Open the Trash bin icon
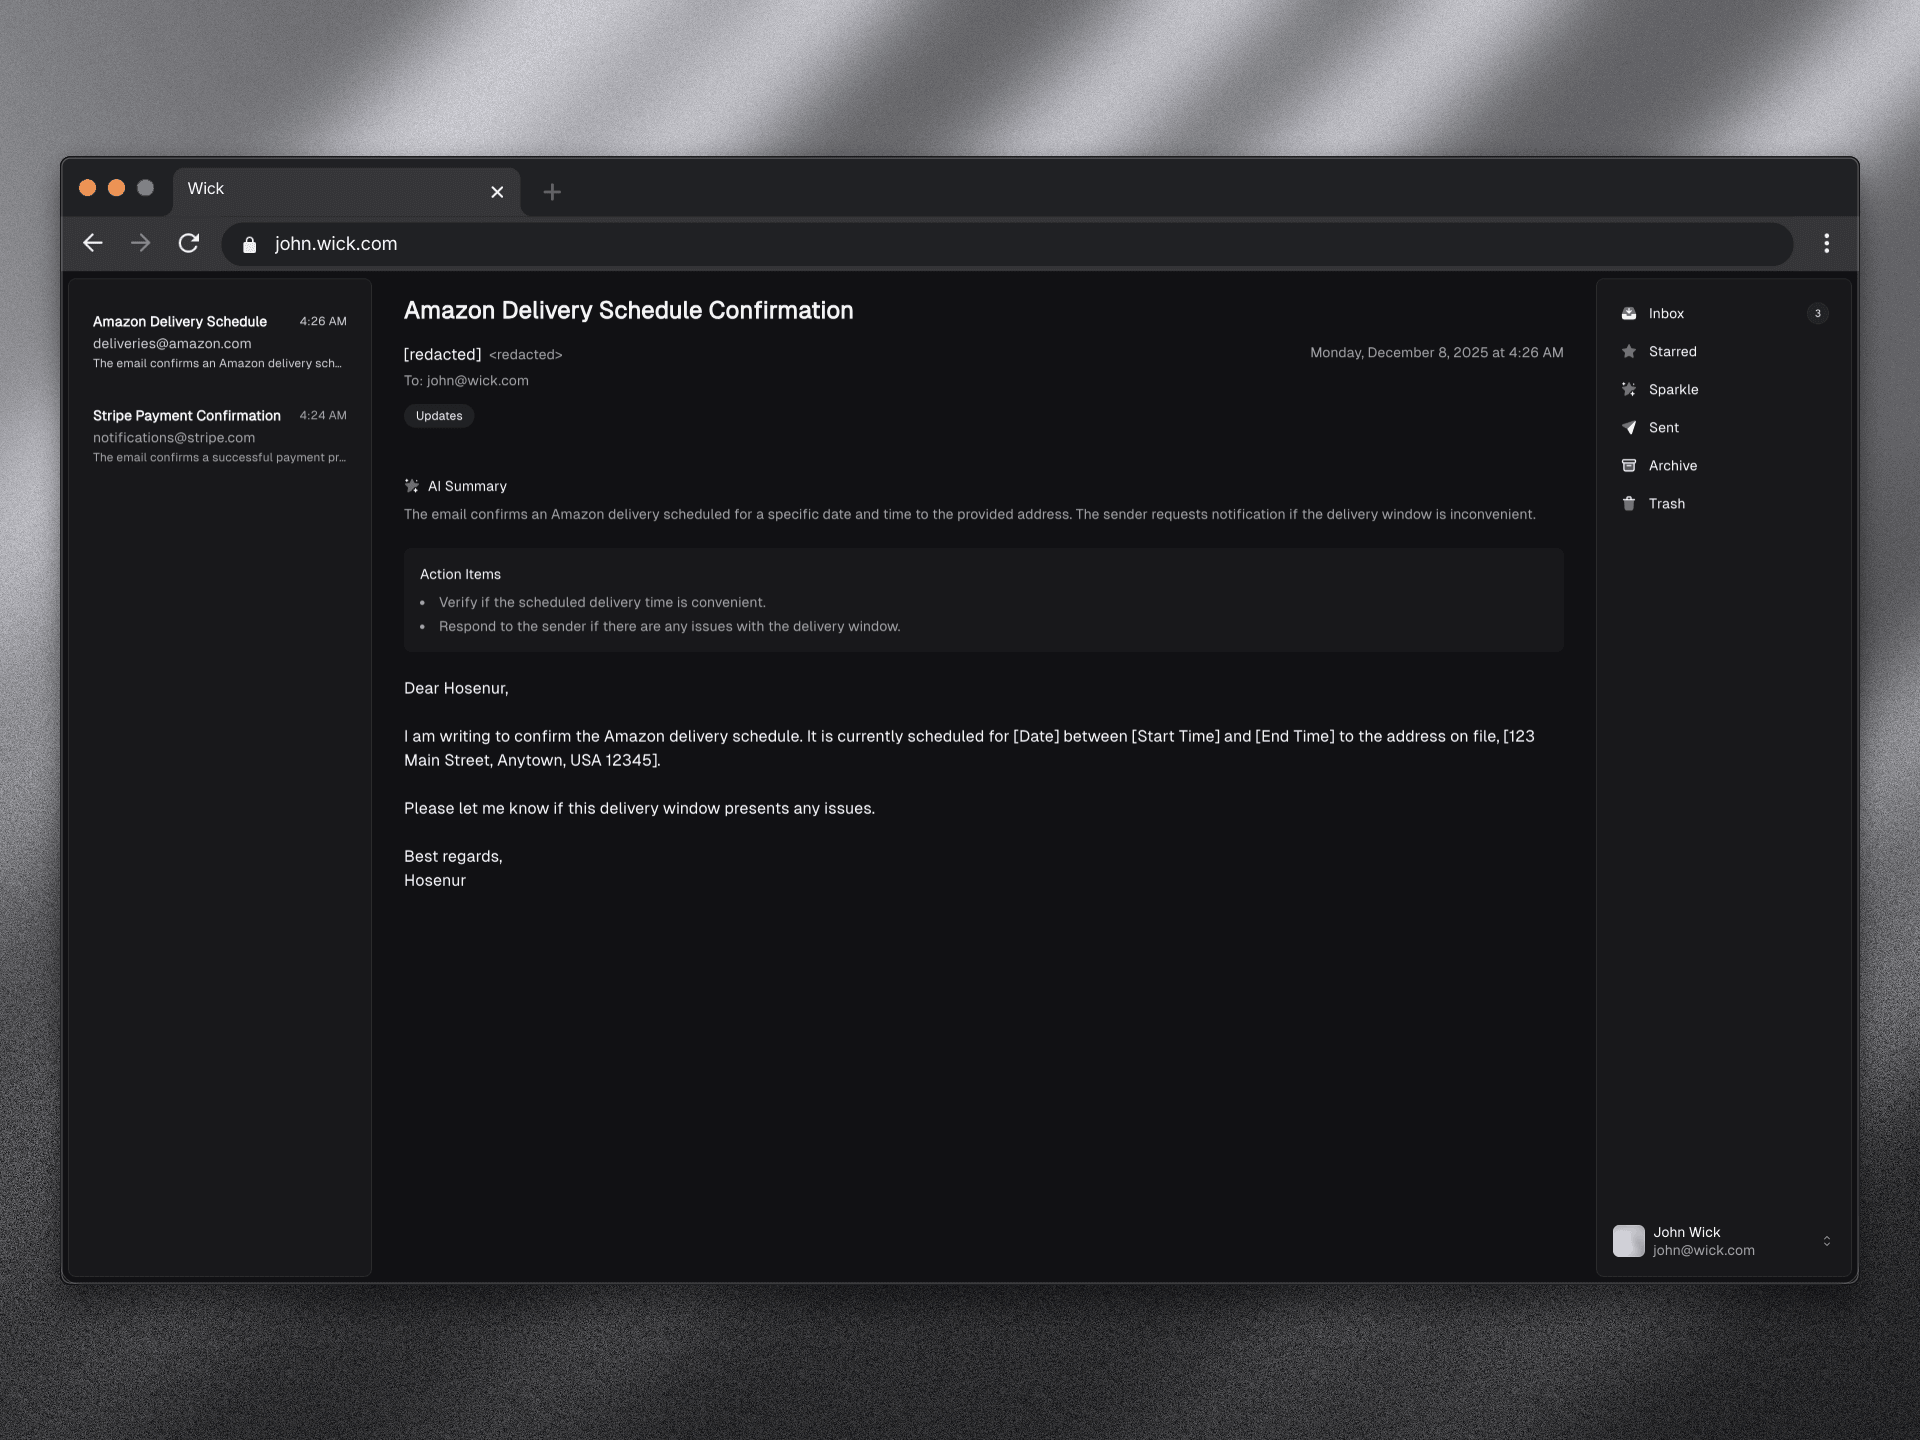1920x1440 pixels. tap(1631, 503)
